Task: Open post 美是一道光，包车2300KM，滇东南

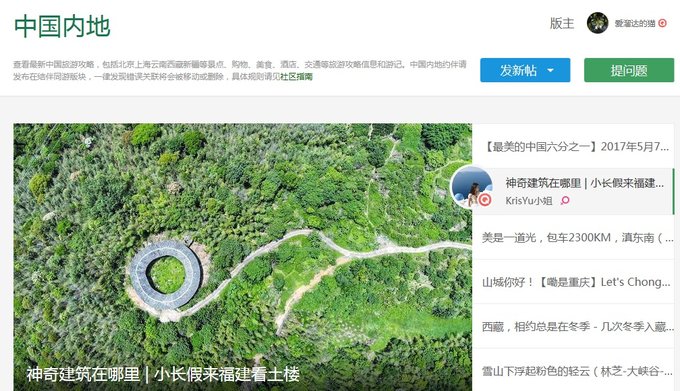Action: pyautogui.click(x=578, y=238)
